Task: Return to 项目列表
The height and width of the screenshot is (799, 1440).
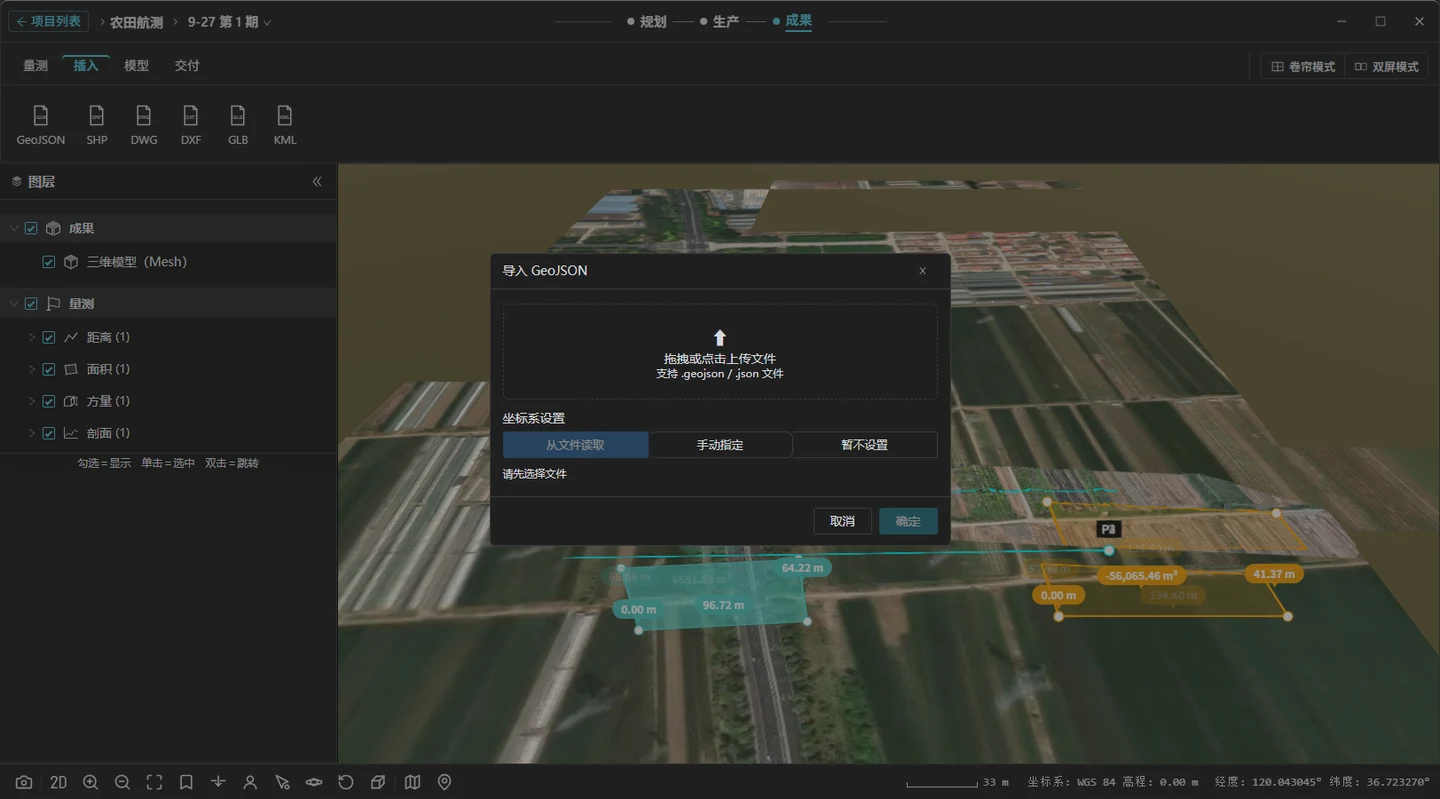Action: (48, 21)
